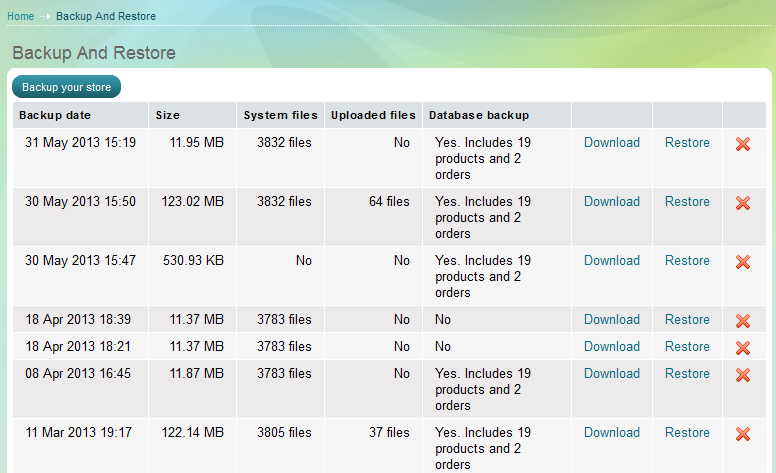
Task: Delete the 11 Mar 2013 19:17 backup
Action: 743,434
